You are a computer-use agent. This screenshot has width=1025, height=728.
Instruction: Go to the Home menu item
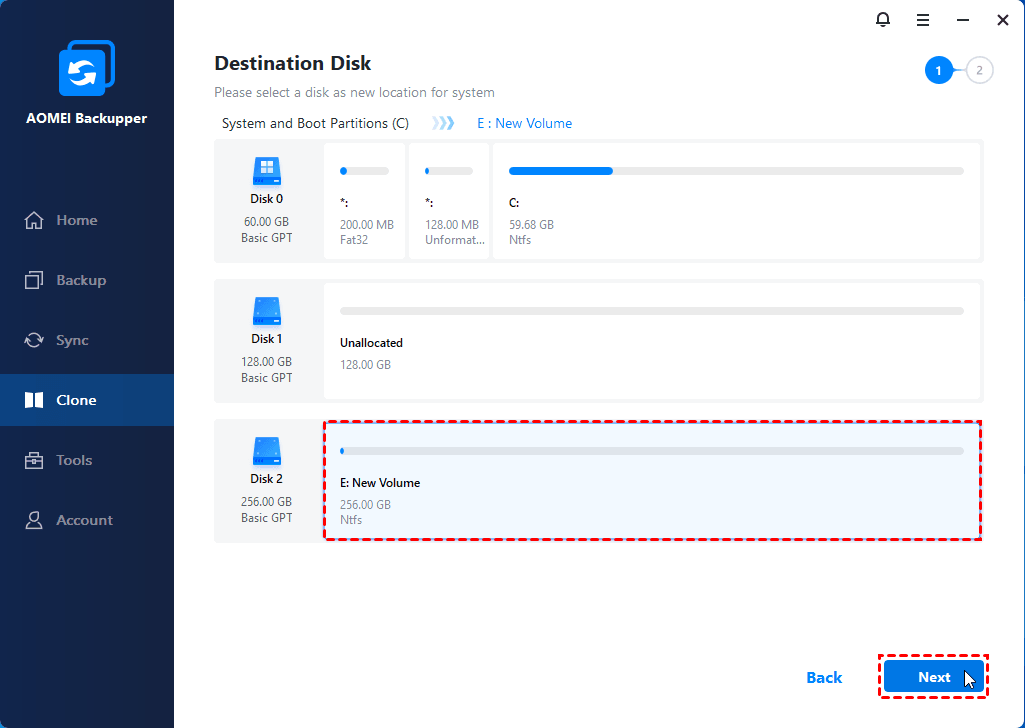[x=87, y=220]
